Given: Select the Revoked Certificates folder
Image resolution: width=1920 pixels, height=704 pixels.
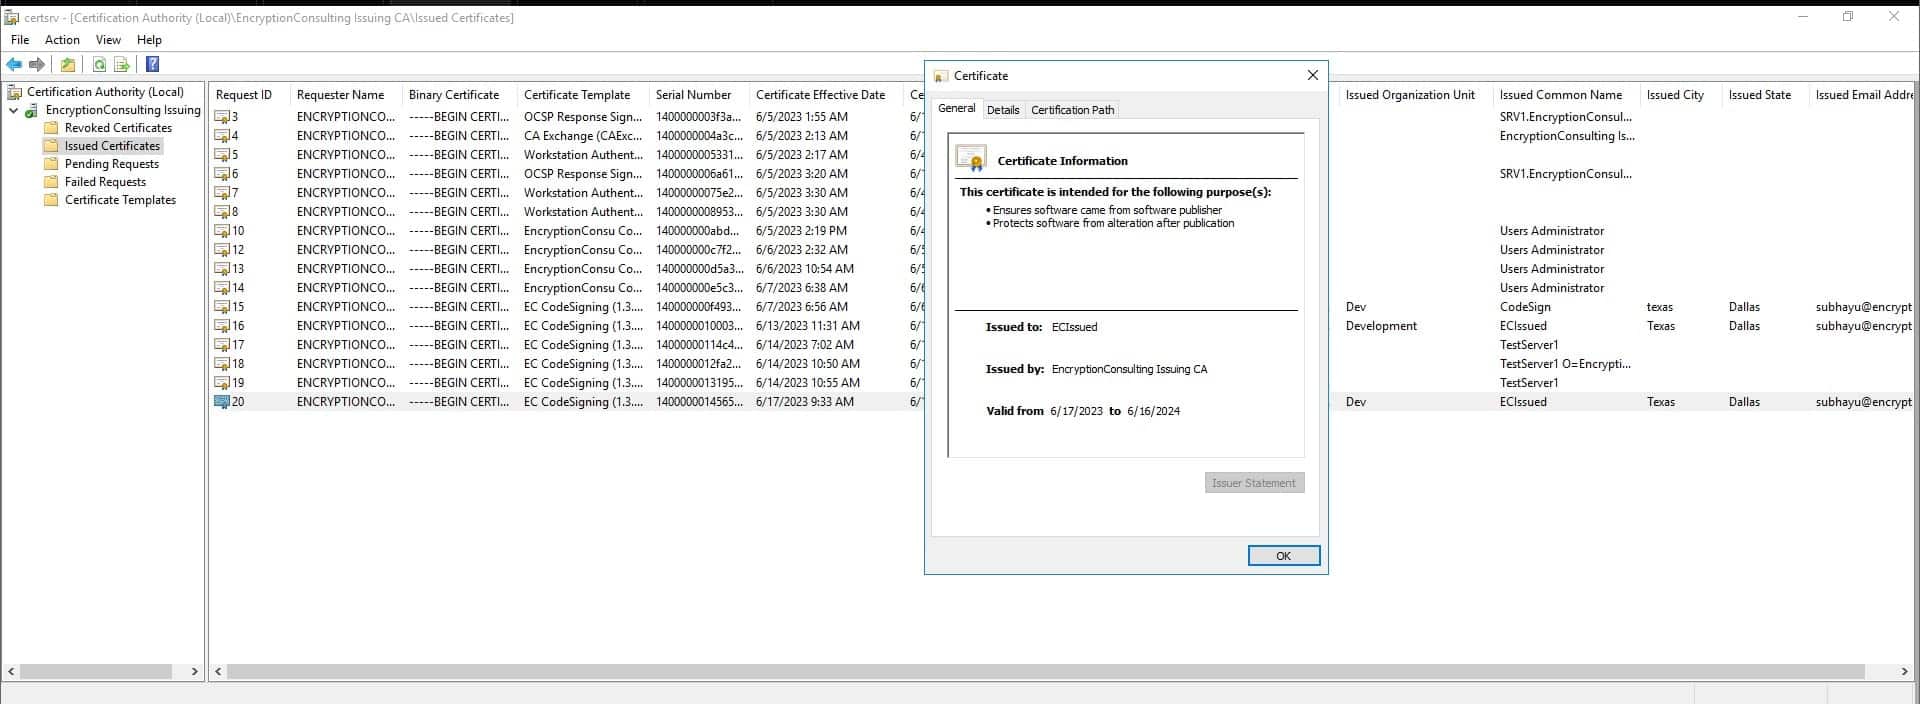Looking at the screenshot, I should point(118,128).
